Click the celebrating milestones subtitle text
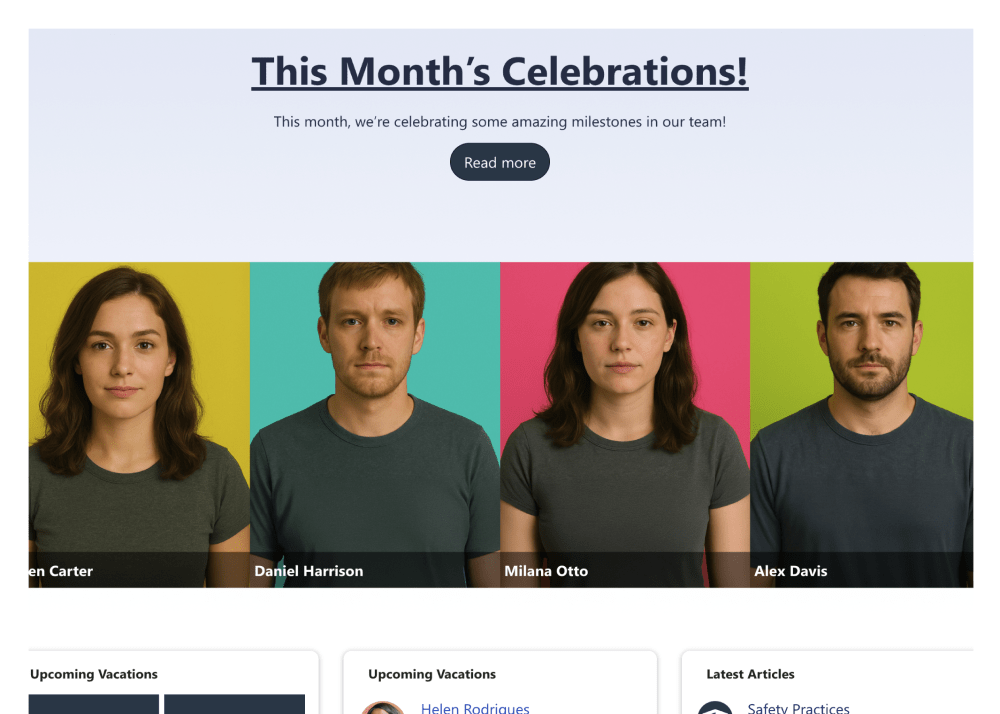The height and width of the screenshot is (714, 1000). tap(500, 121)
